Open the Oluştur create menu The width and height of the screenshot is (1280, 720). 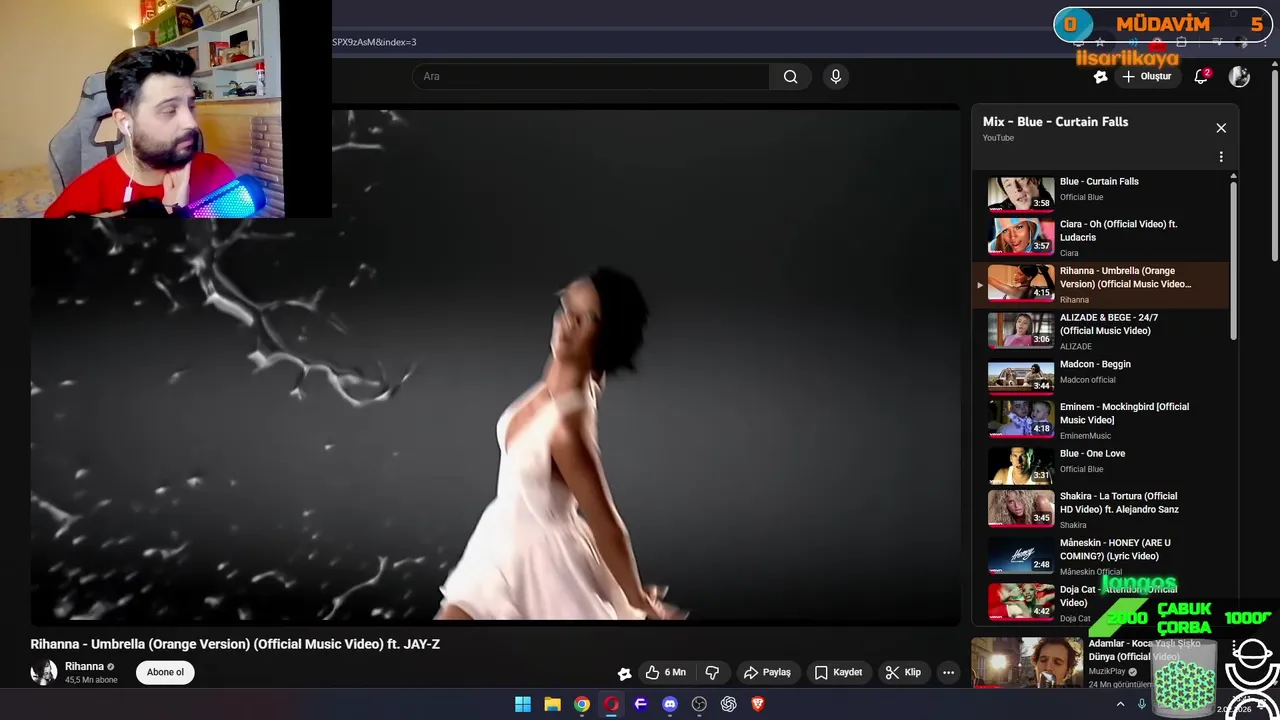1146,76
